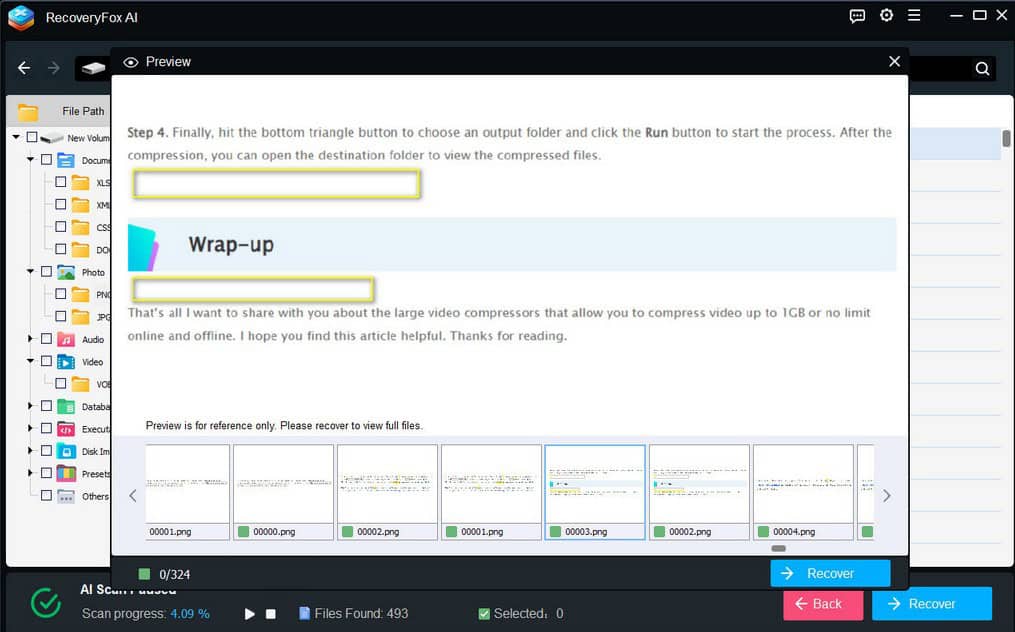Image resolution: width=1015 pixels, height=632 pixels.
Task: Resume scan with the play button
Action: 250,613
